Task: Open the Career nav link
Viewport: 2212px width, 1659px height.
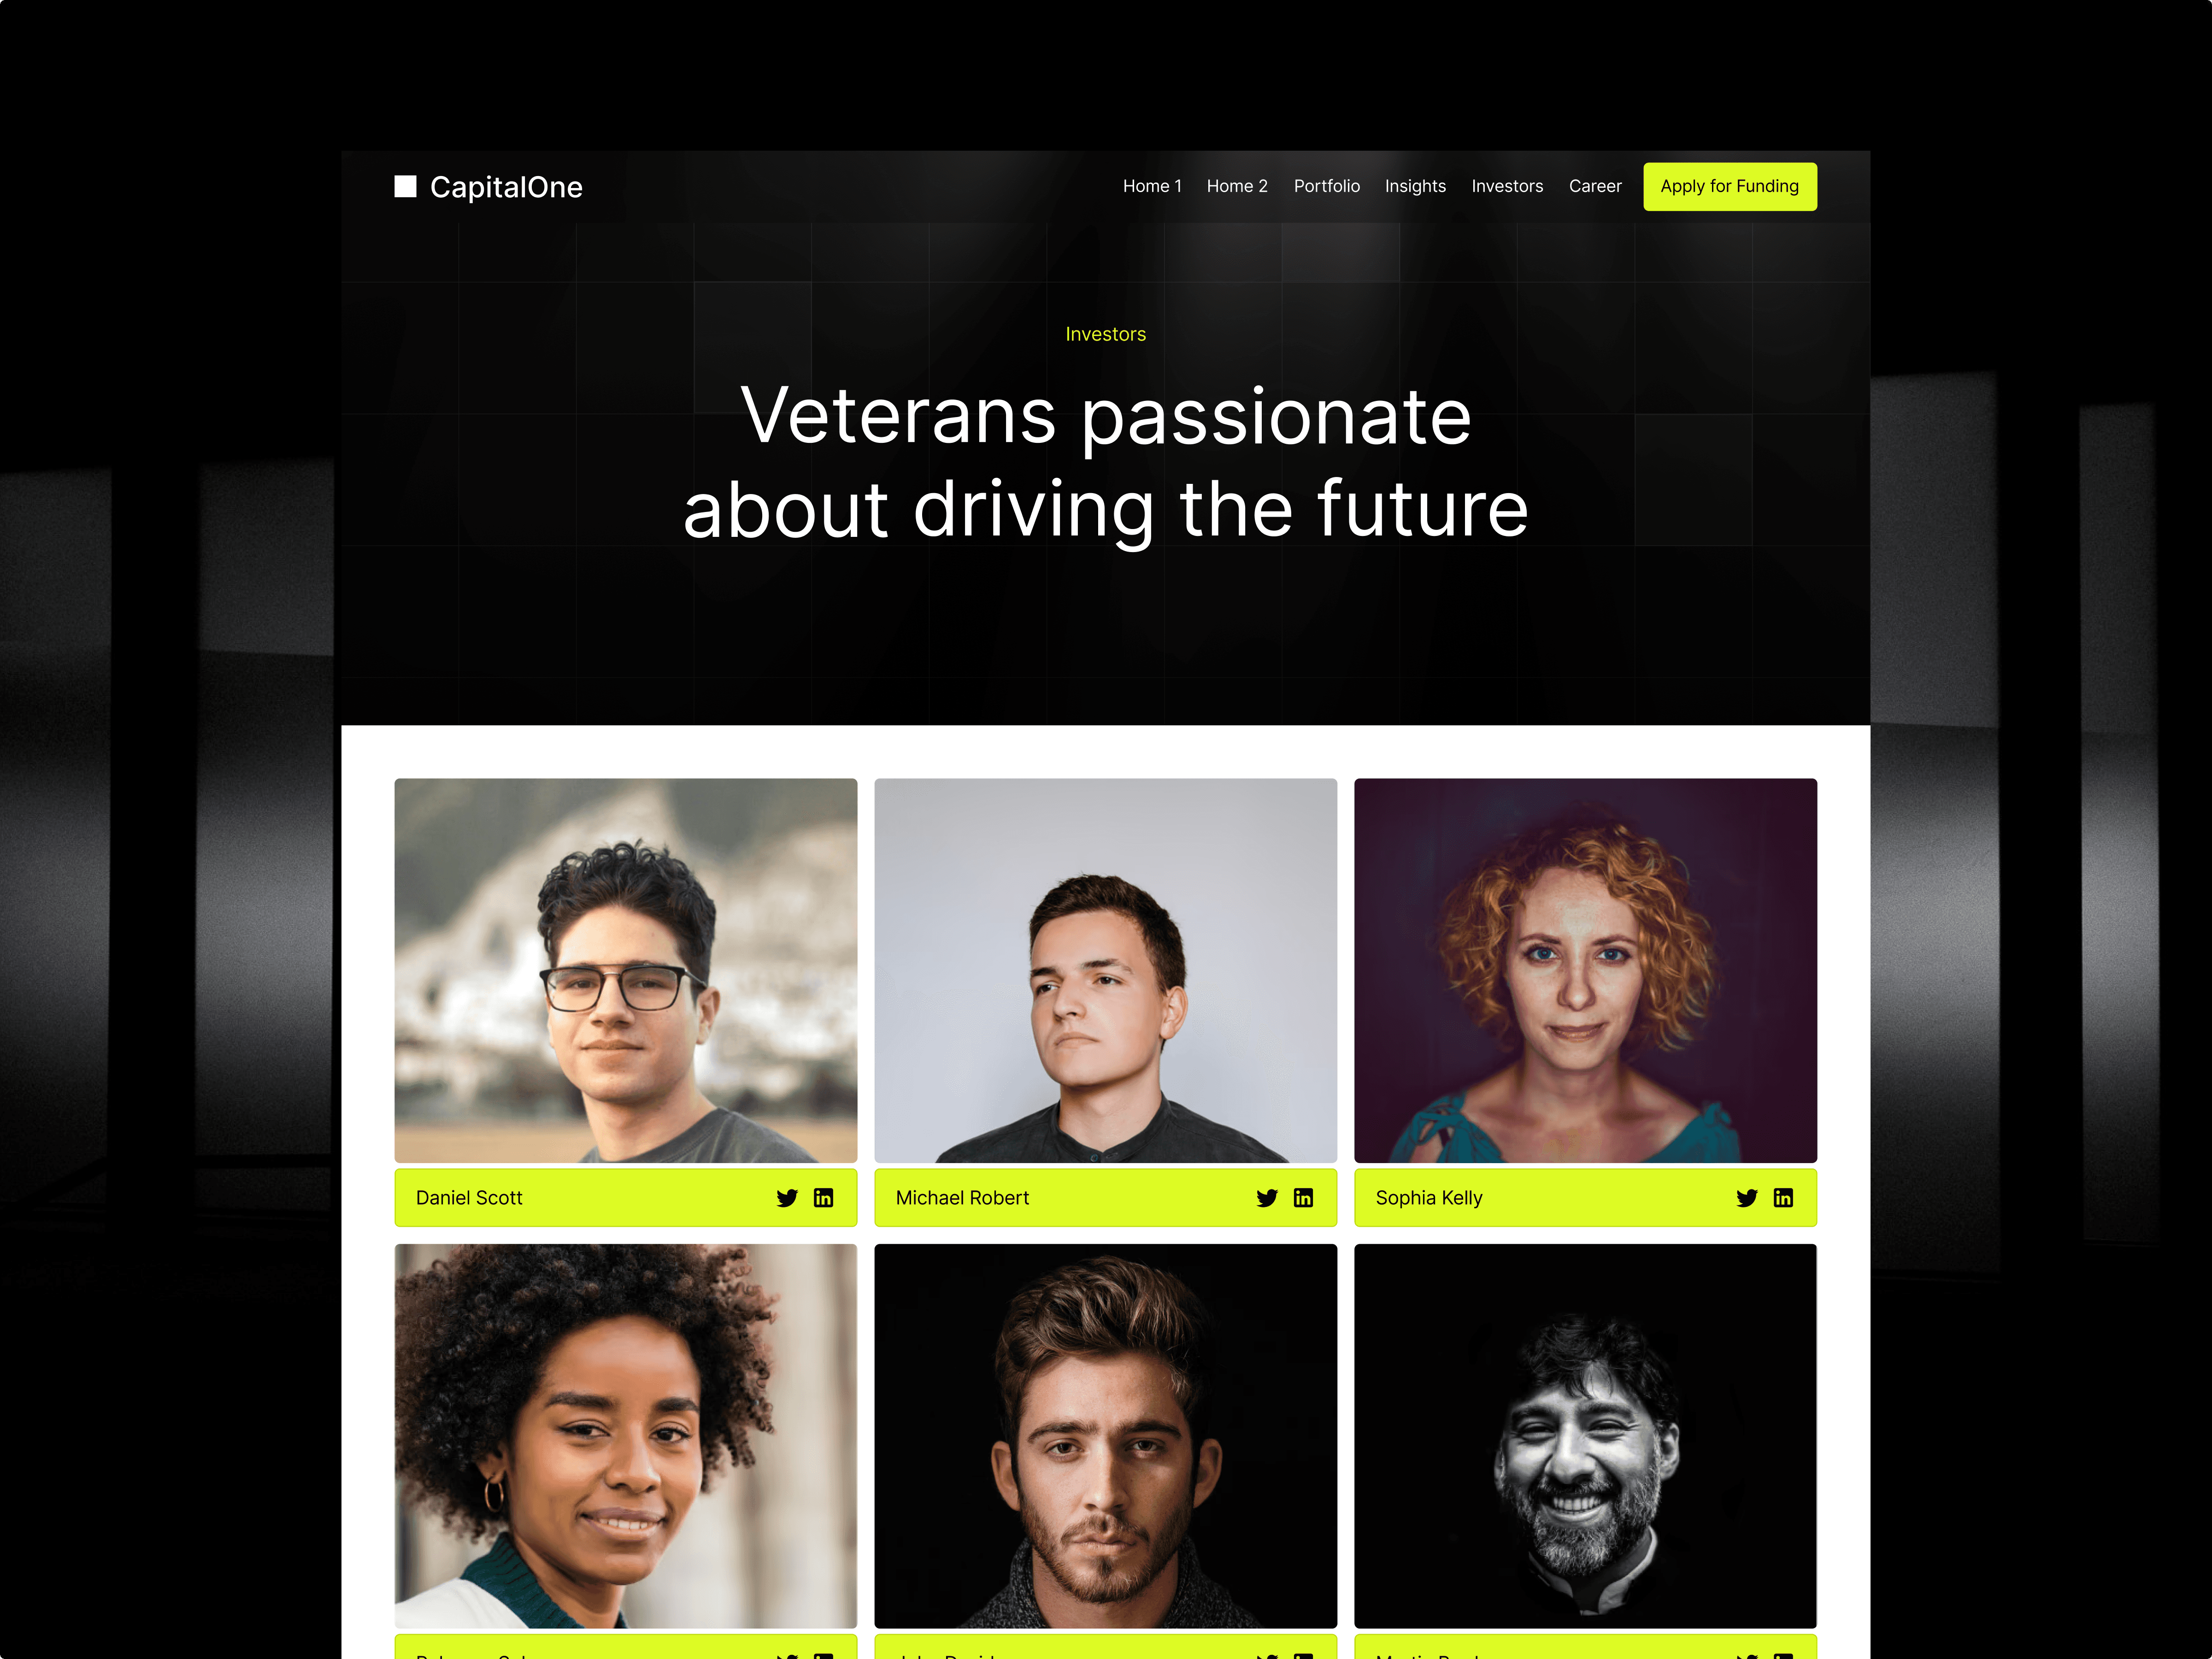Action: (x=1595, y=186)
